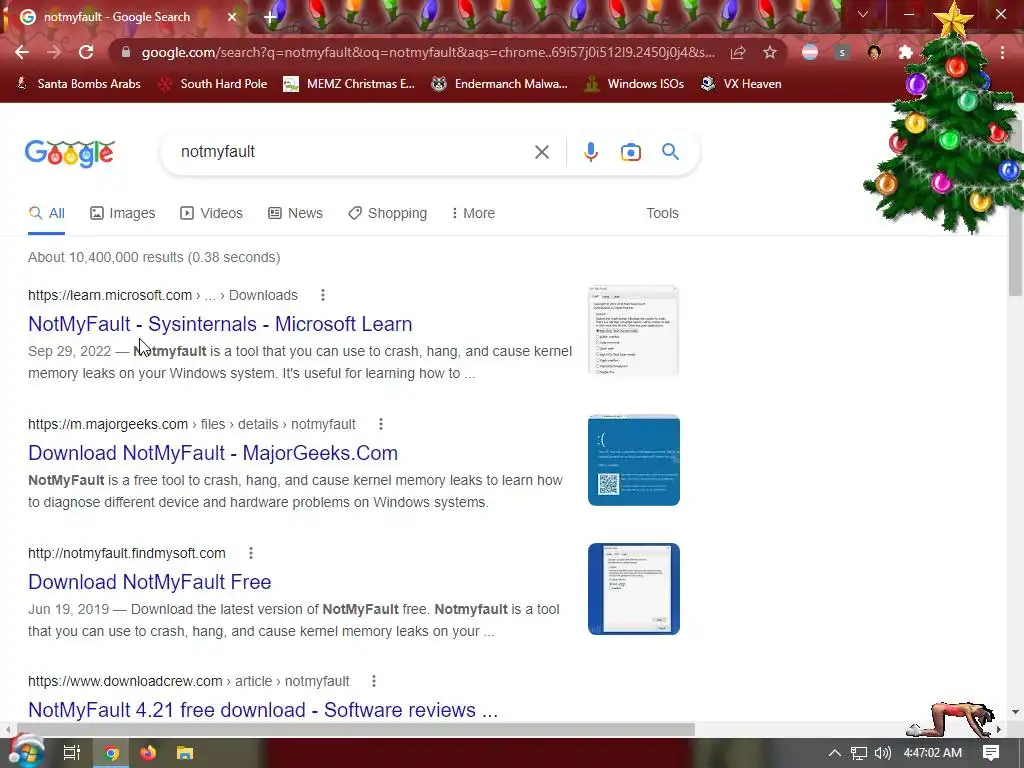The height and width of the screenshot is (768, 1024).
Task: Open Download NotMyFault Free result
Action: (150, 582)
